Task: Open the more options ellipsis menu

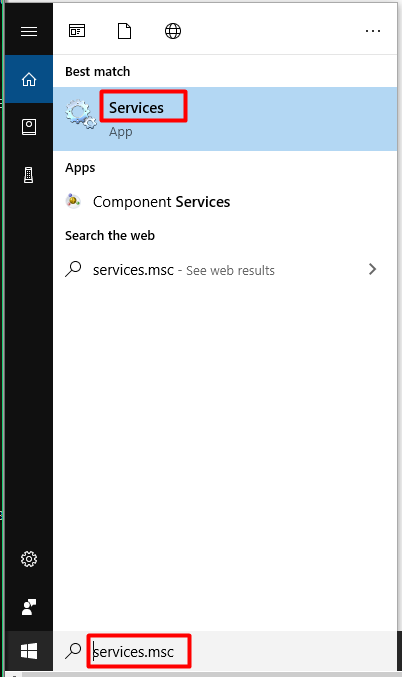Action: coord(373,31)
